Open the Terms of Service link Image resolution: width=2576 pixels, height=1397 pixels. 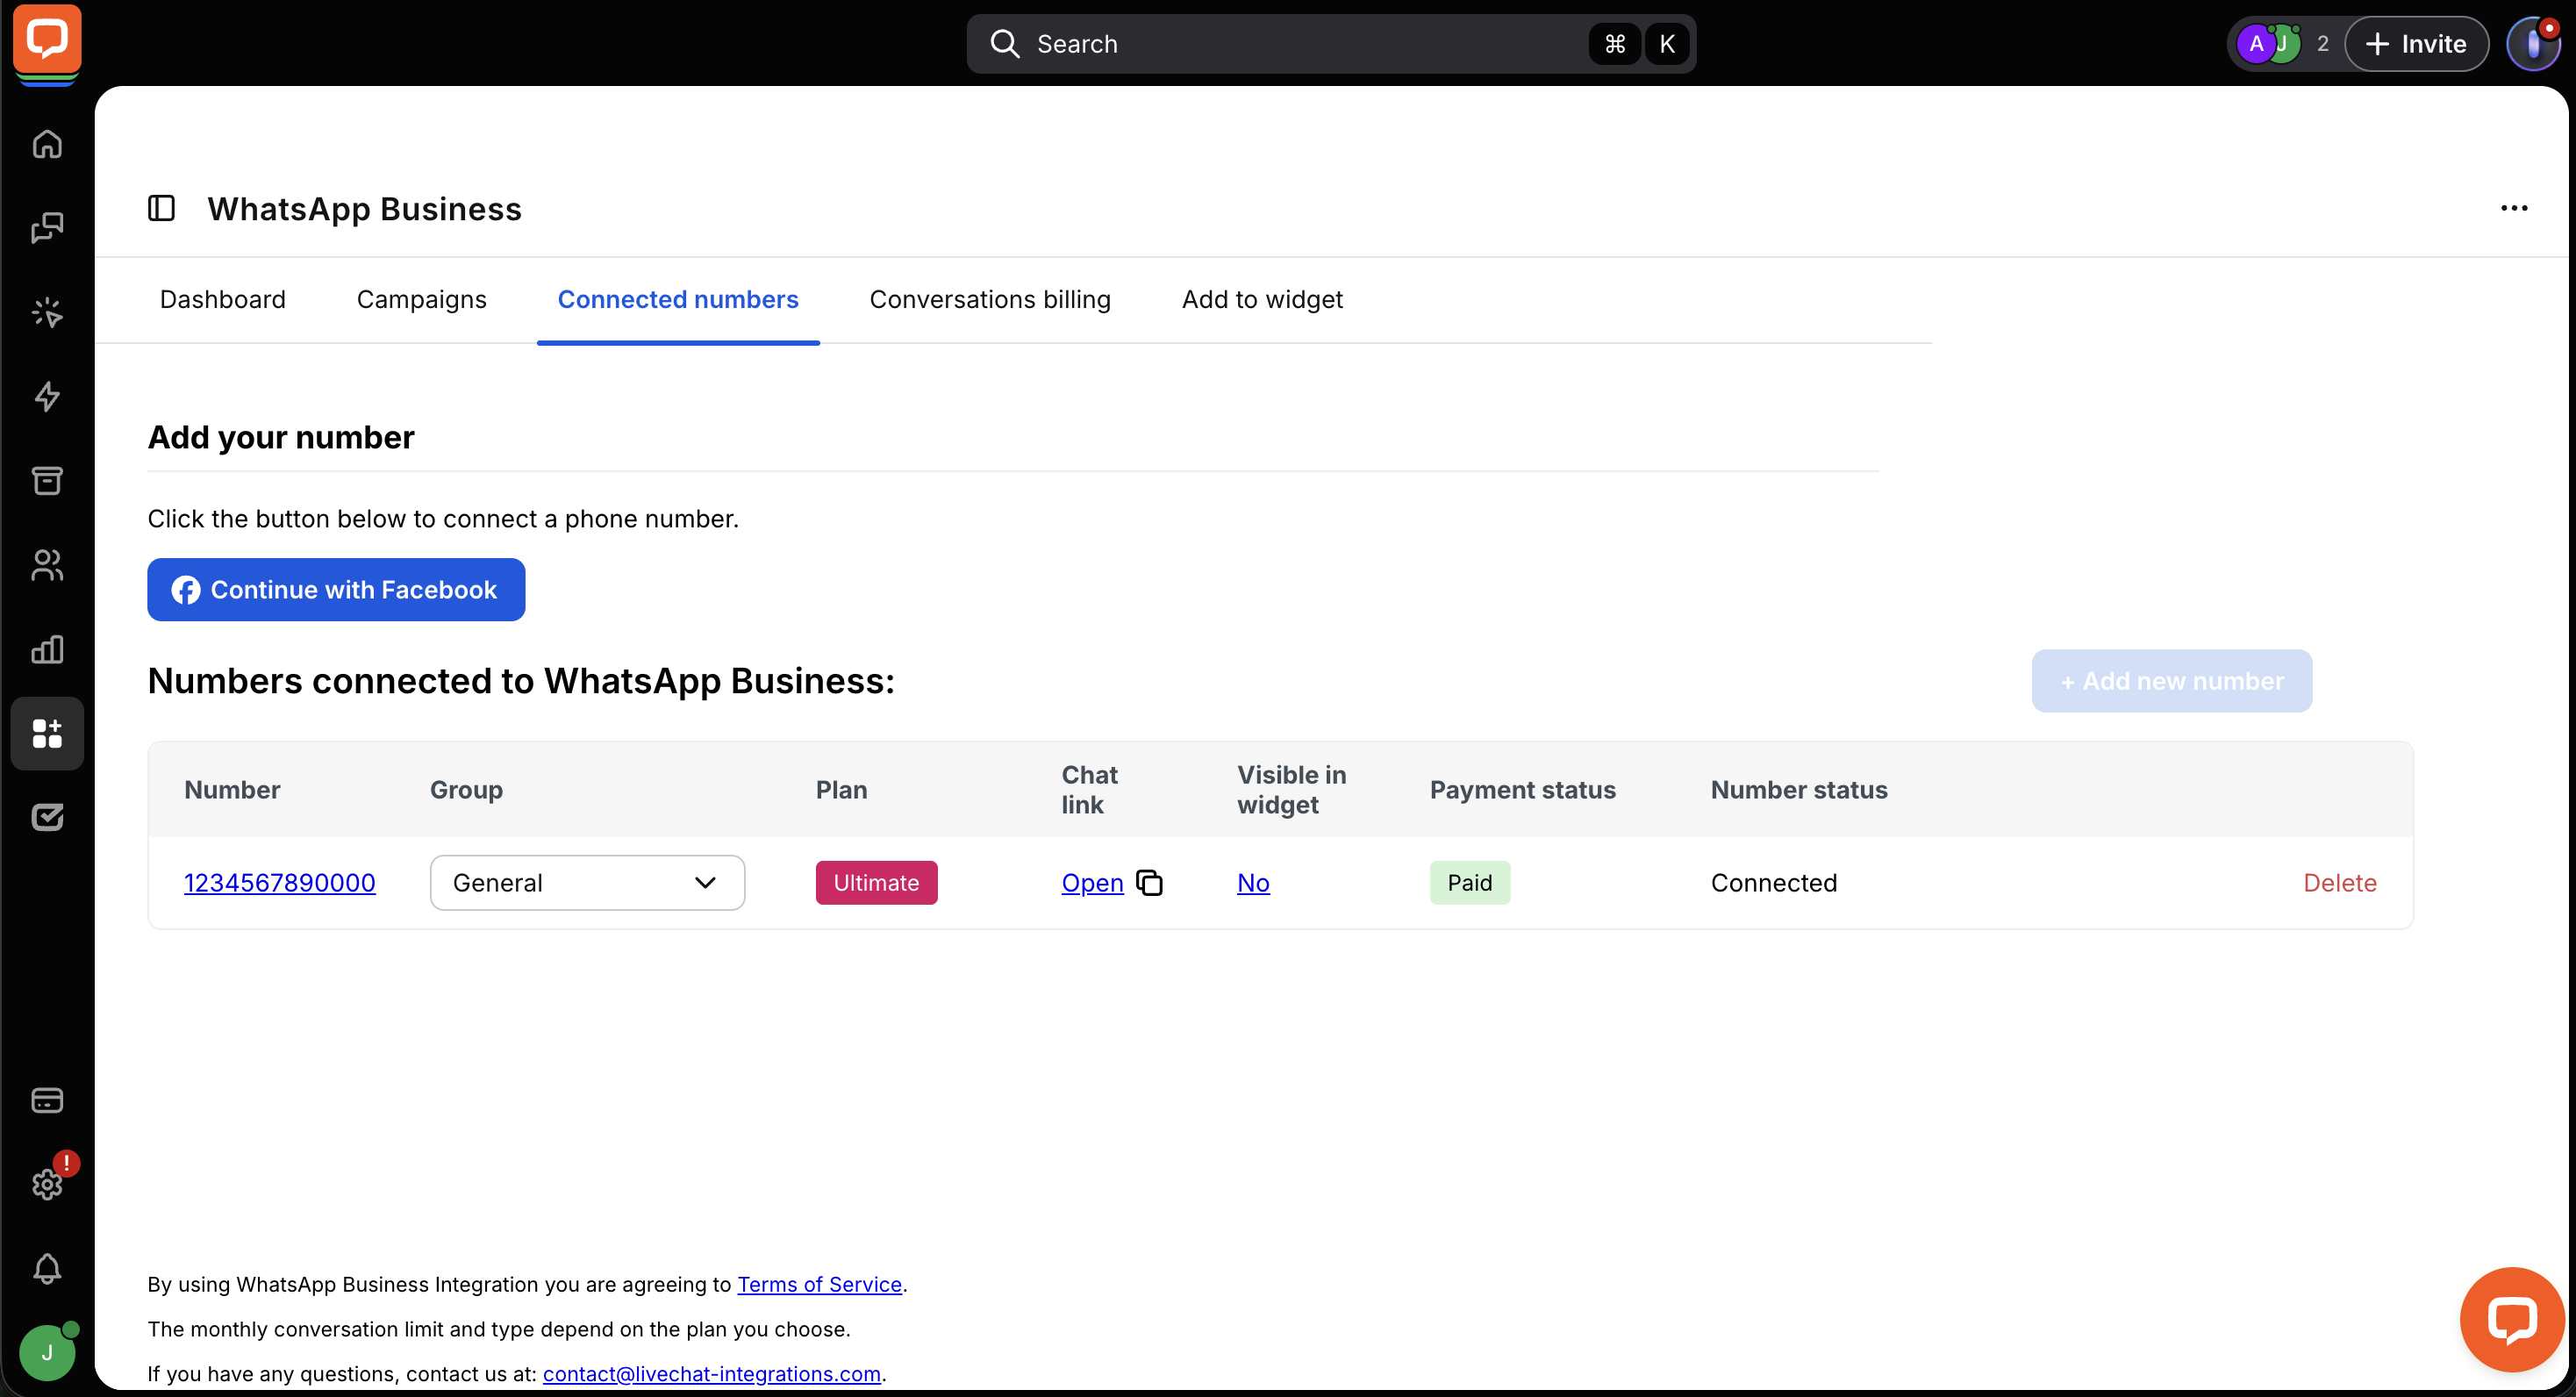819,1284
